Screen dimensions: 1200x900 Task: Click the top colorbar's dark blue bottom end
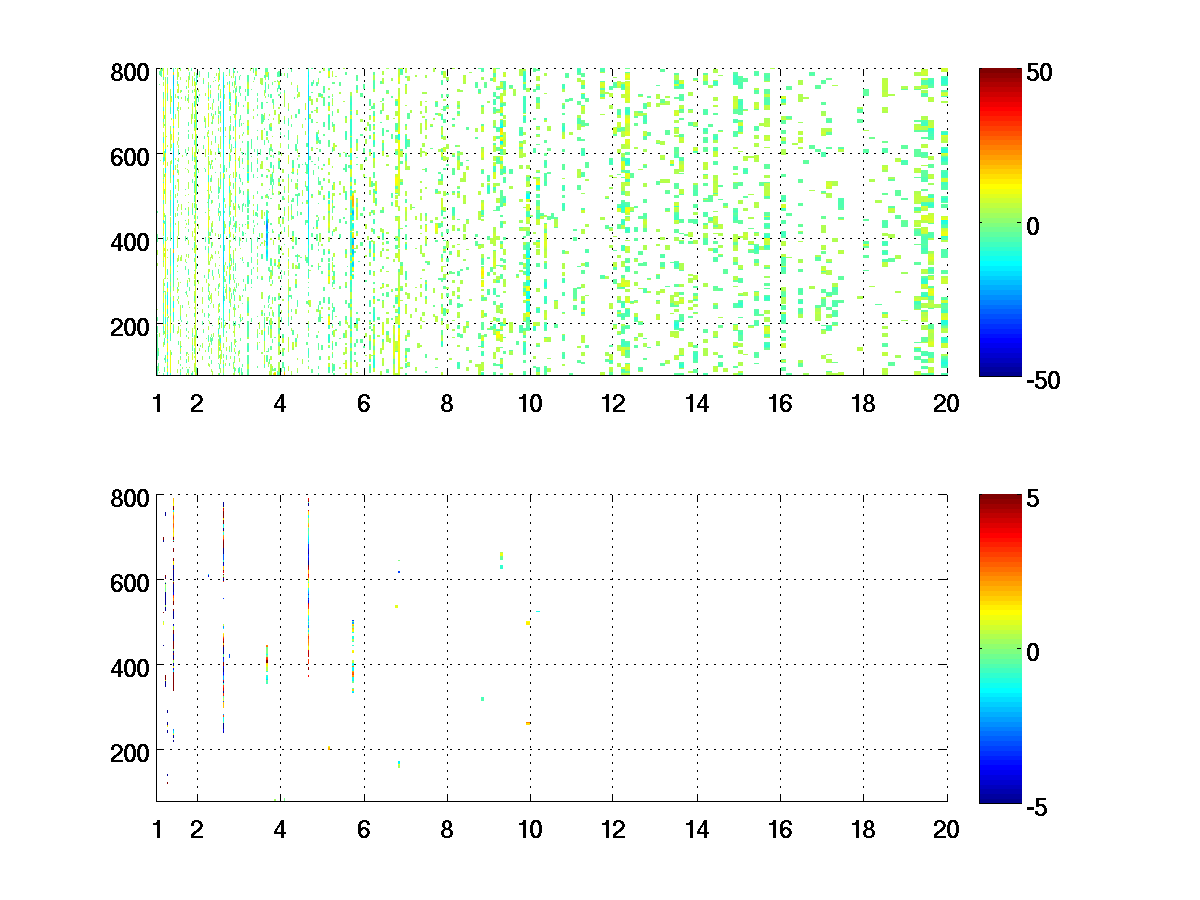[999, 370]
